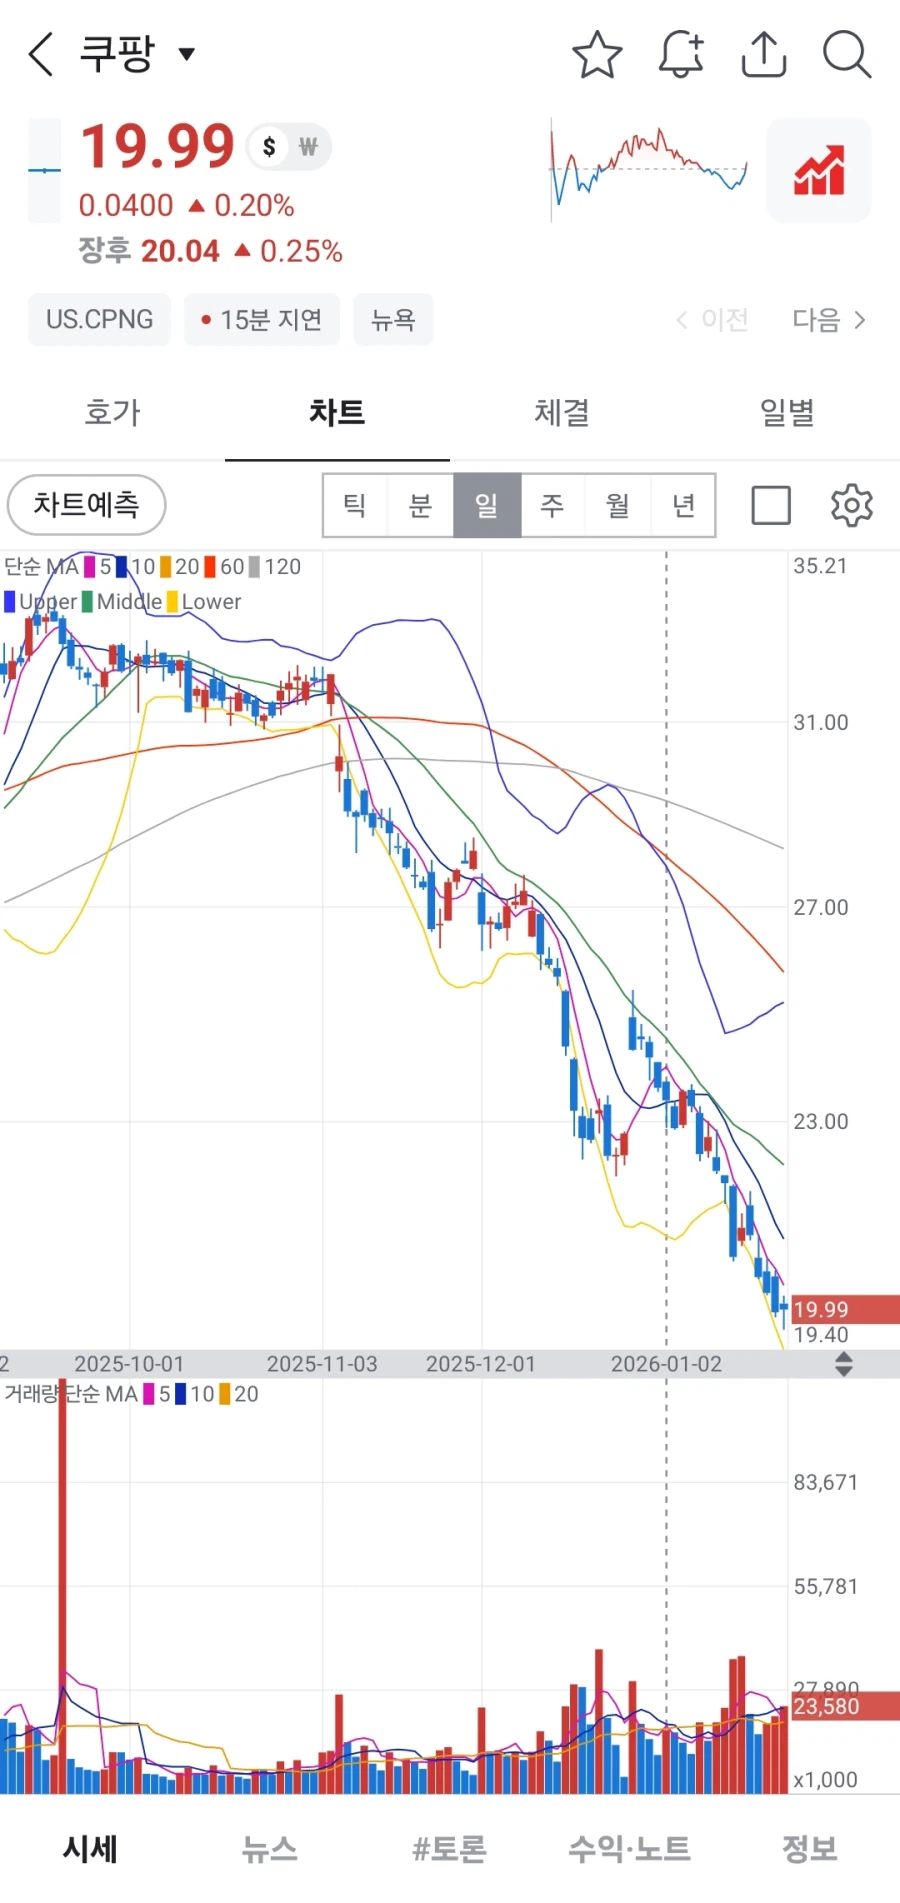Open the search magnifier icon
Screen dimensions: 900x1903
click(x=847, y=54)
